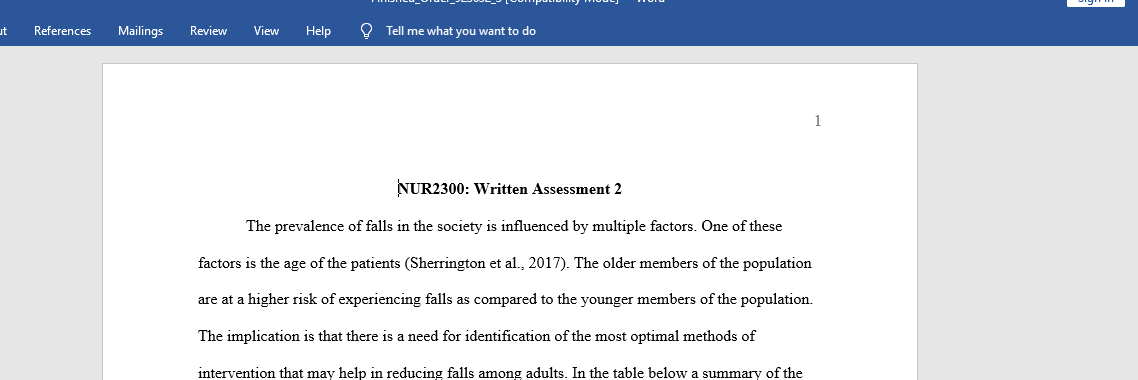Viewport: 1138px width, 380px height.
Task: Click the Tell me lightbulb icon
Action: click(x=367, y=30)
